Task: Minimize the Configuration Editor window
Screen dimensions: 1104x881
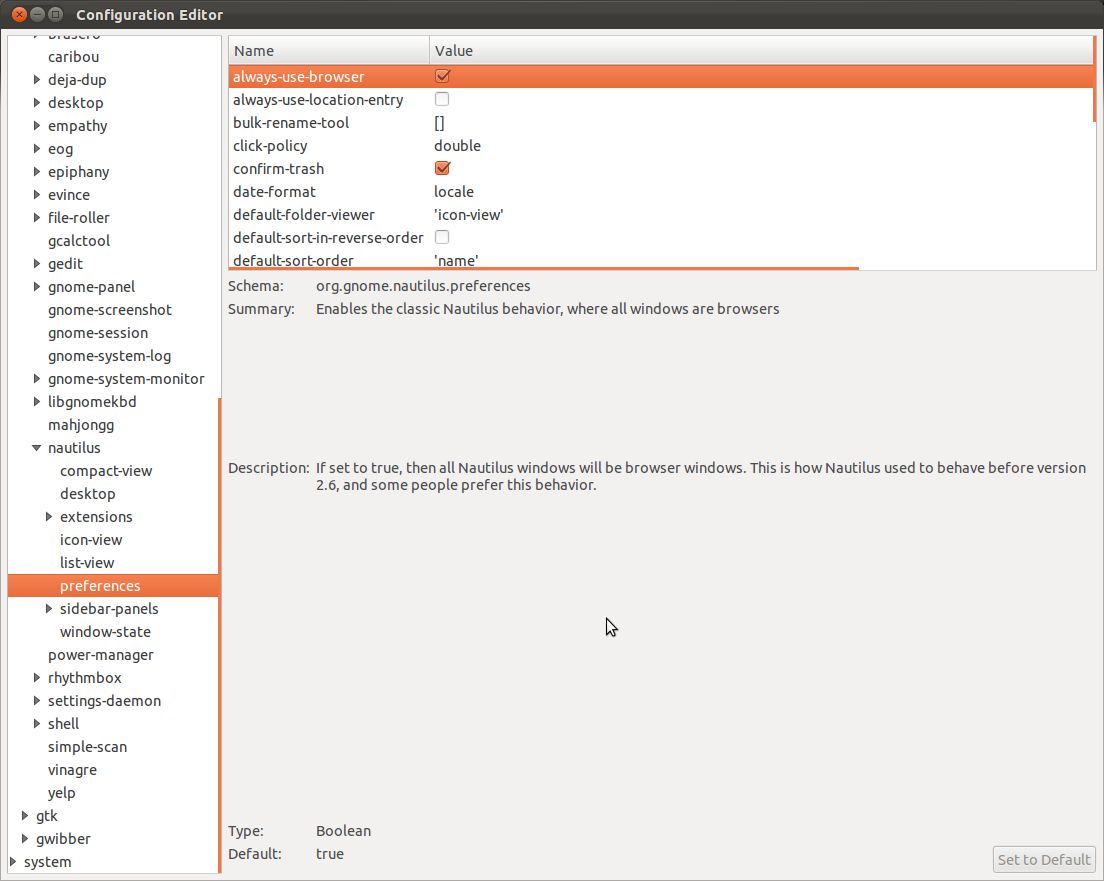Action: click(x=37, y=14)
